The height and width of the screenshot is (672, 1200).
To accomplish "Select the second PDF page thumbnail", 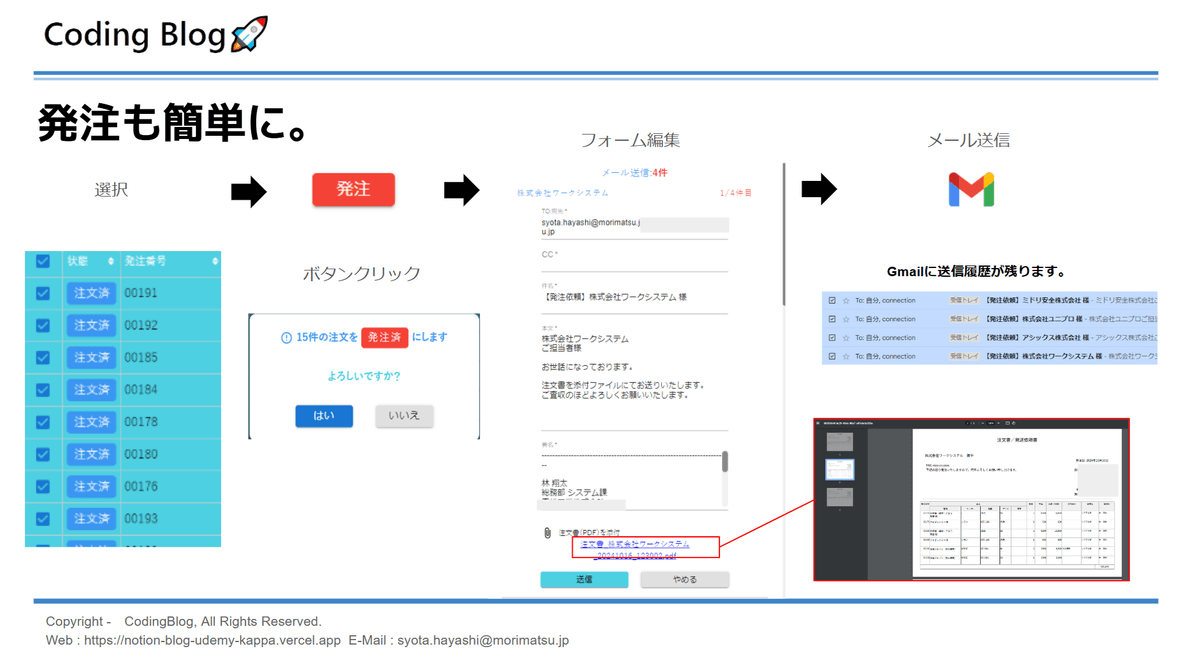I will tap(840, 468).
